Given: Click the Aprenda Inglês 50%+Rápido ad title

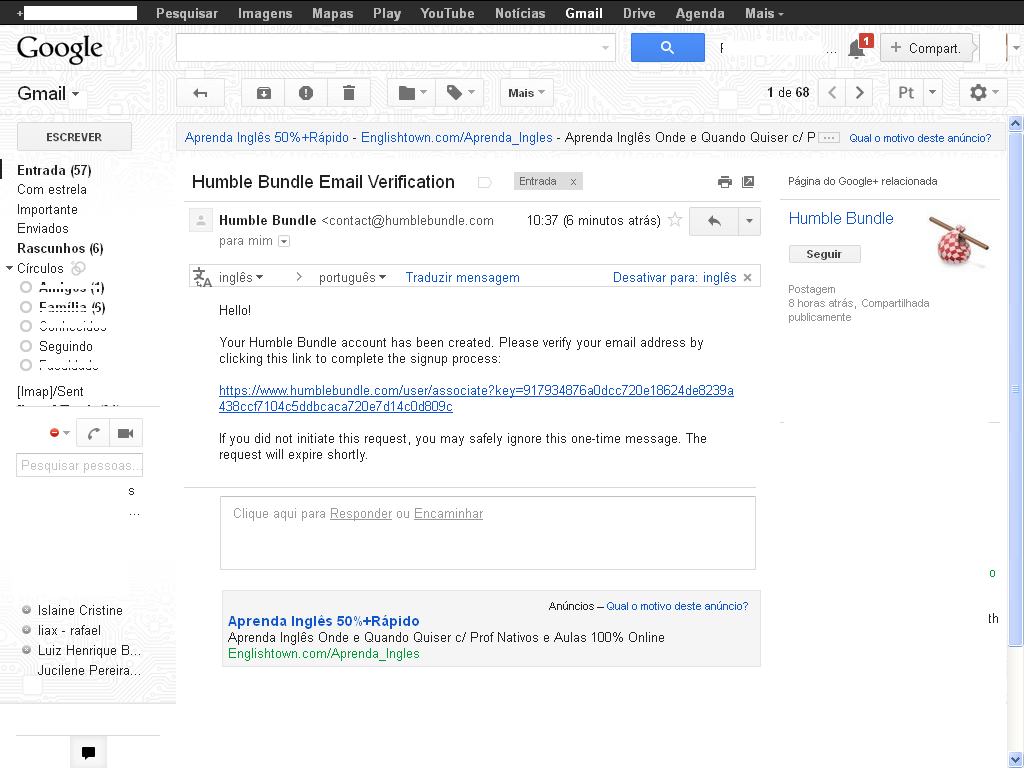Looking at the screenshot, I should point(323,621).
